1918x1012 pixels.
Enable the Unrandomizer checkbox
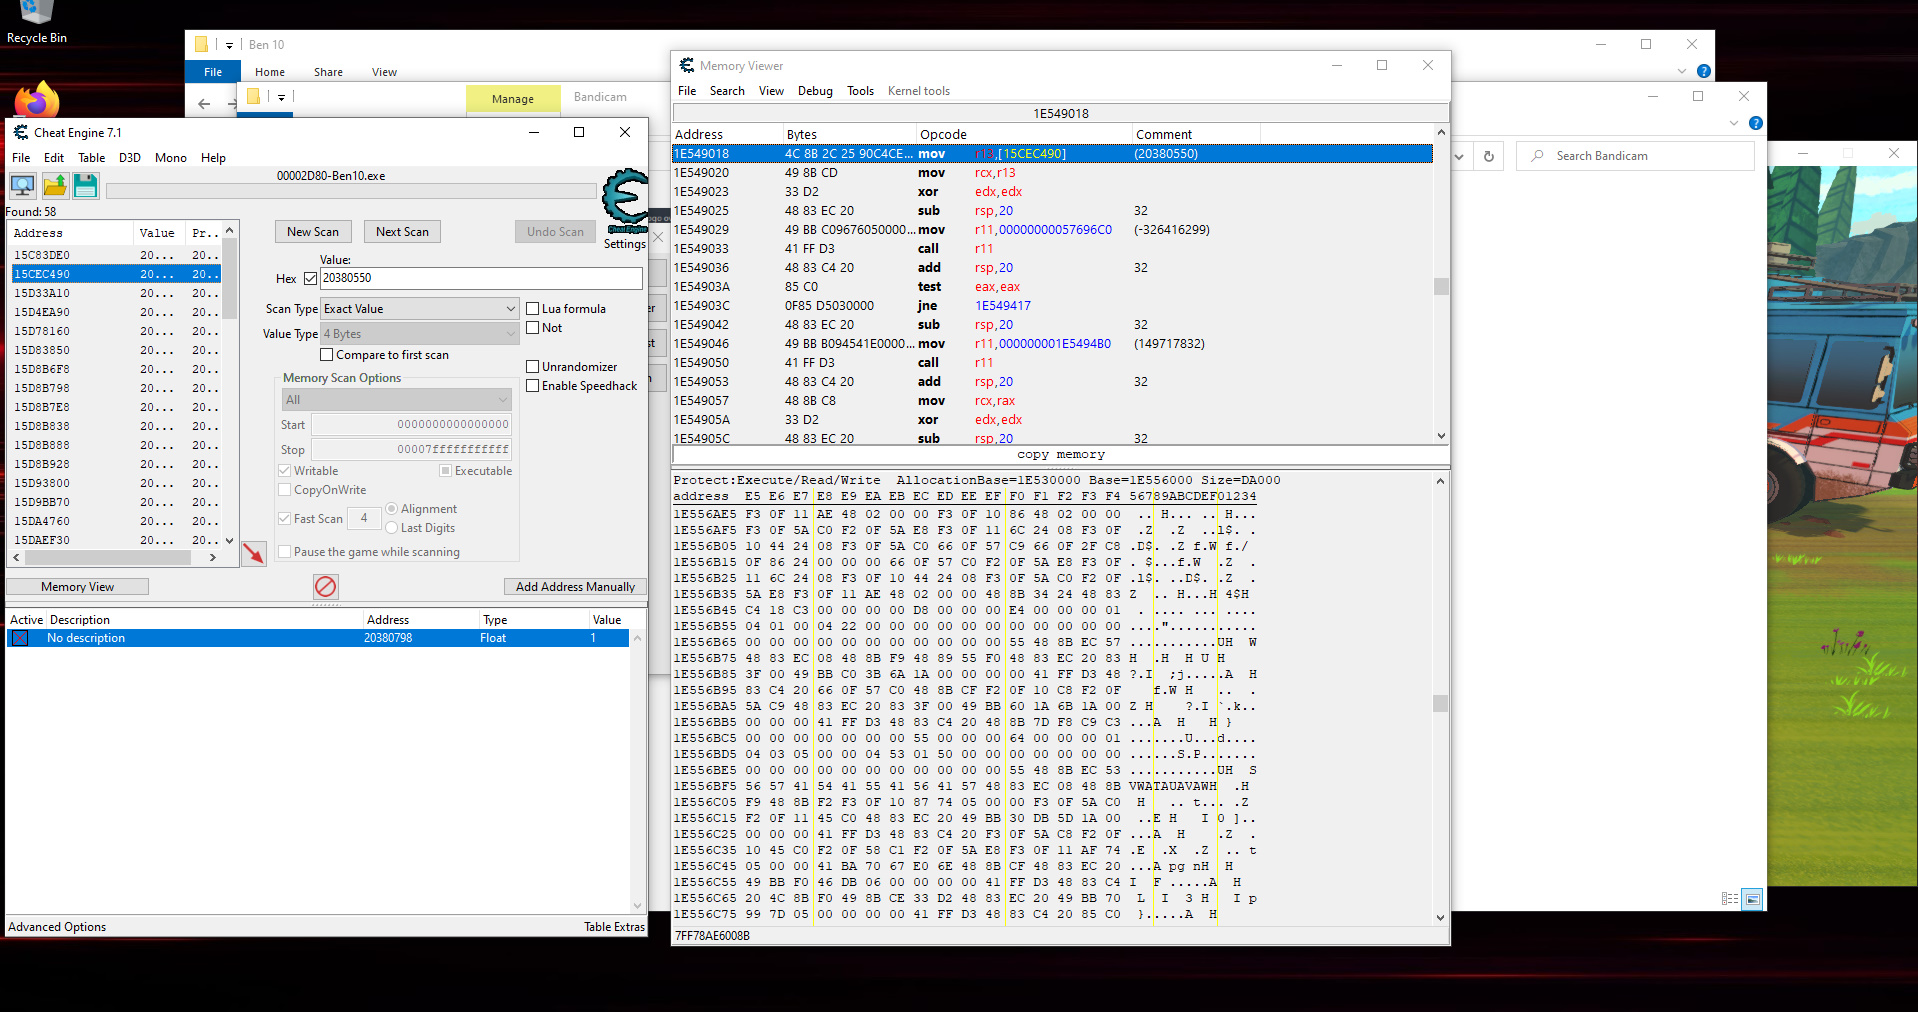pyautogui.click(x=533, y=367)
